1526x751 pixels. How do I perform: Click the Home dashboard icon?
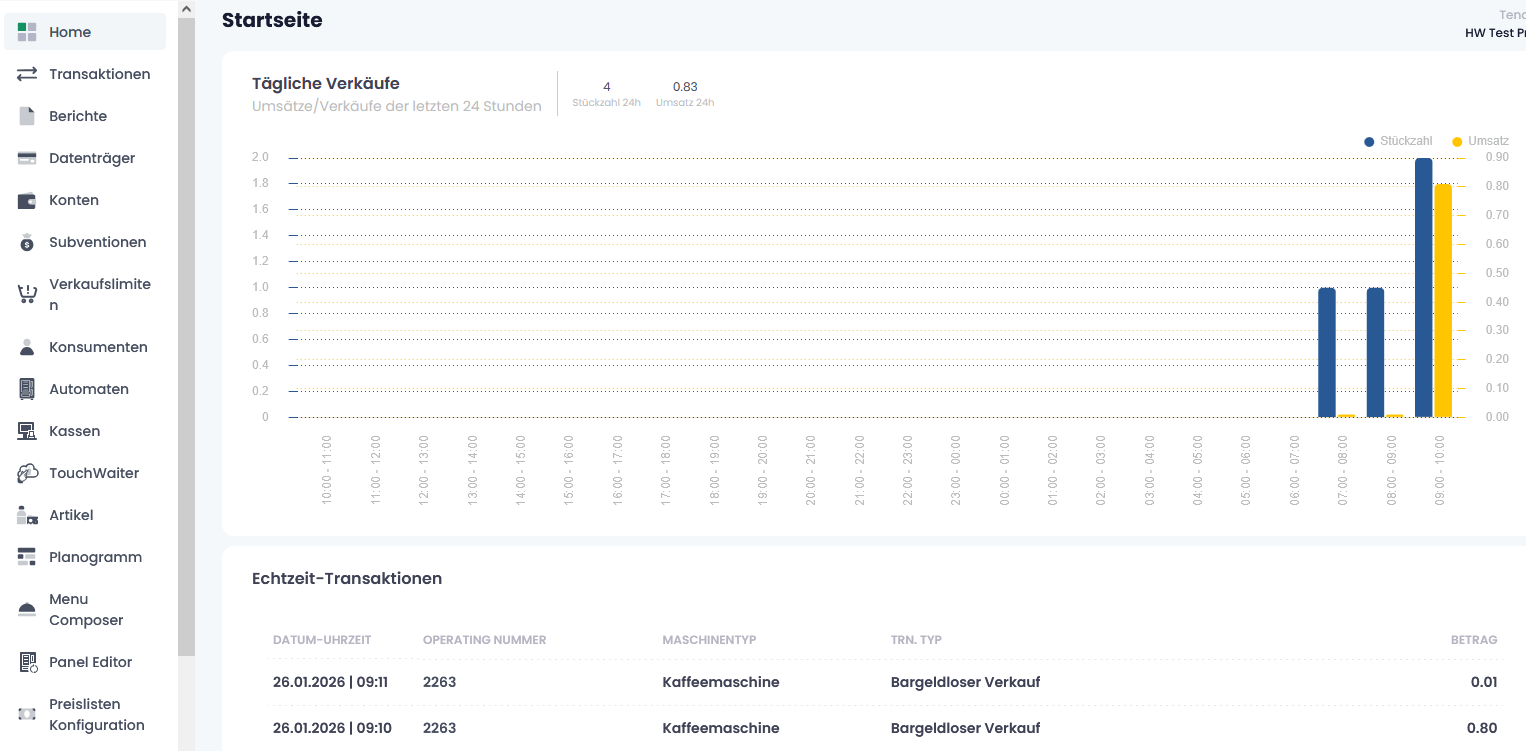click(27, 32)
